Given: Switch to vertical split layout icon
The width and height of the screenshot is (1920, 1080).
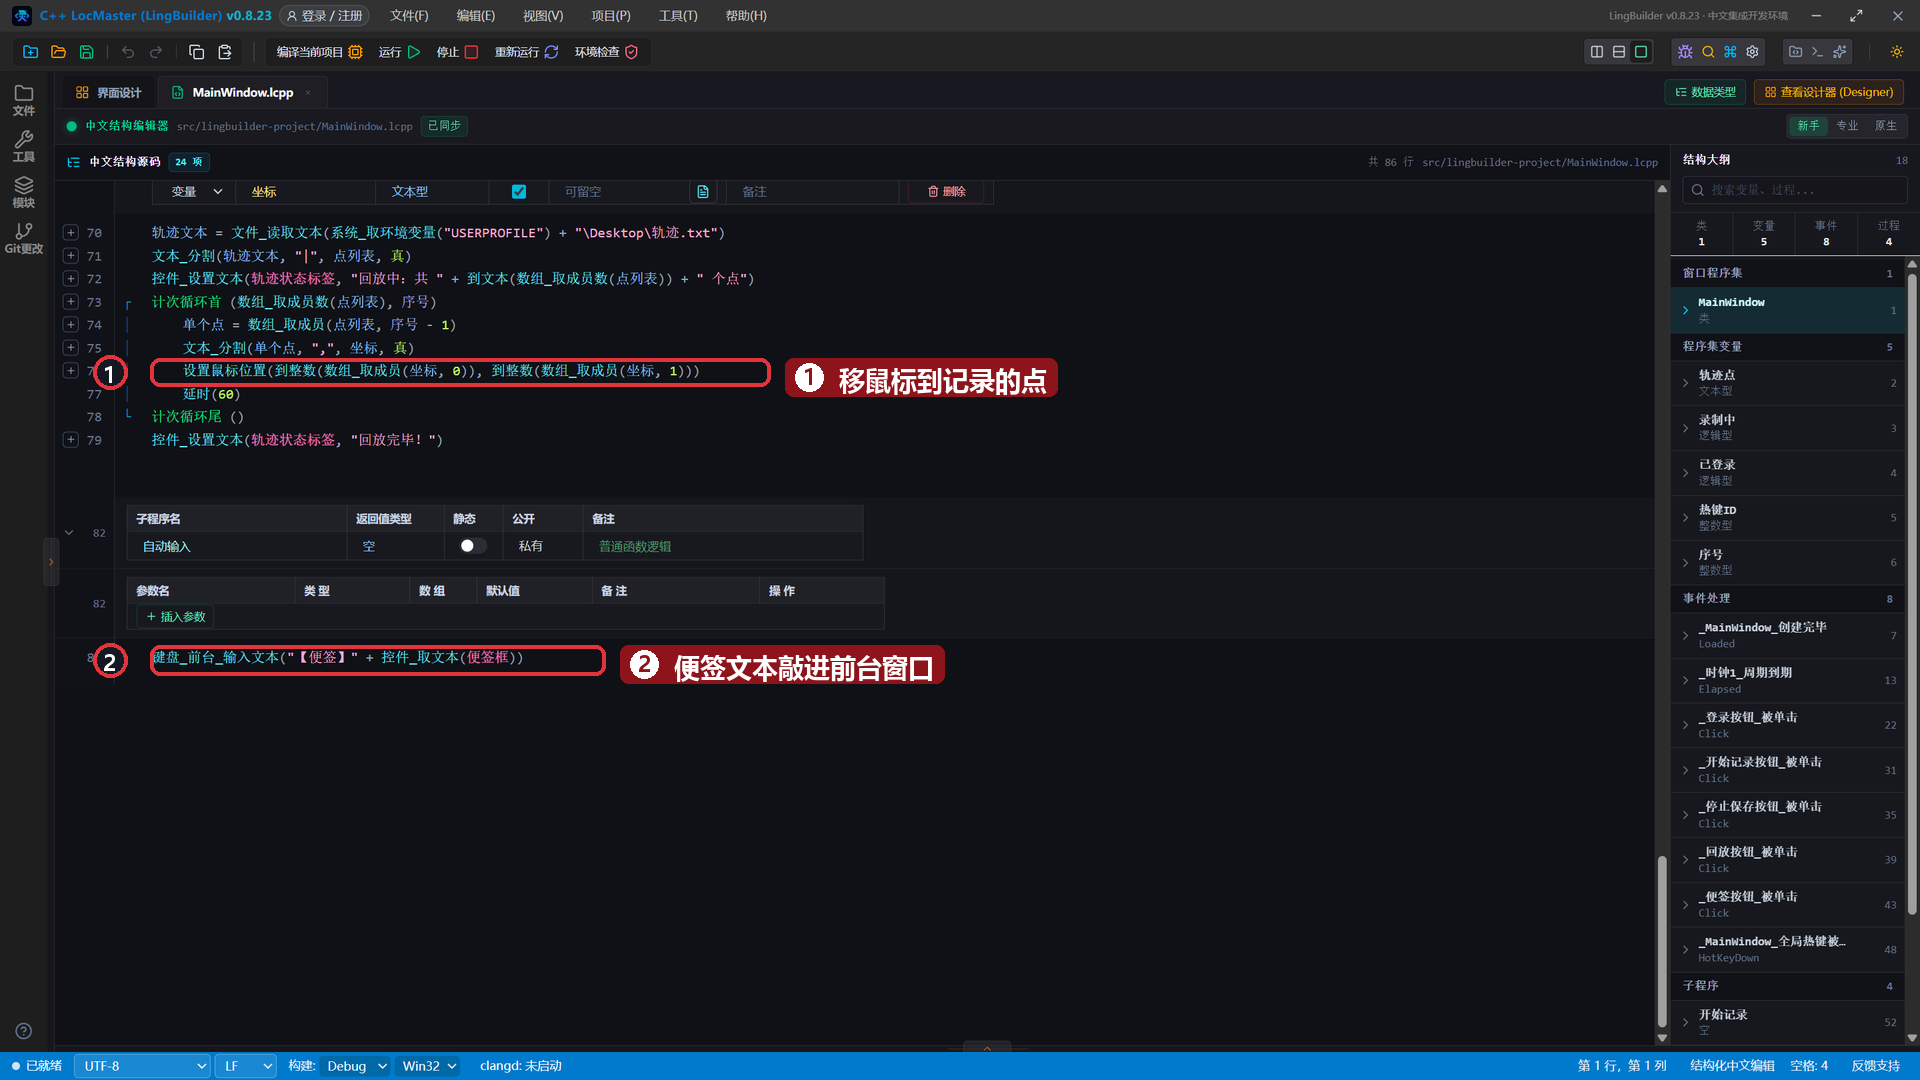Looking at the screenshot, I should coord(1597,52).
